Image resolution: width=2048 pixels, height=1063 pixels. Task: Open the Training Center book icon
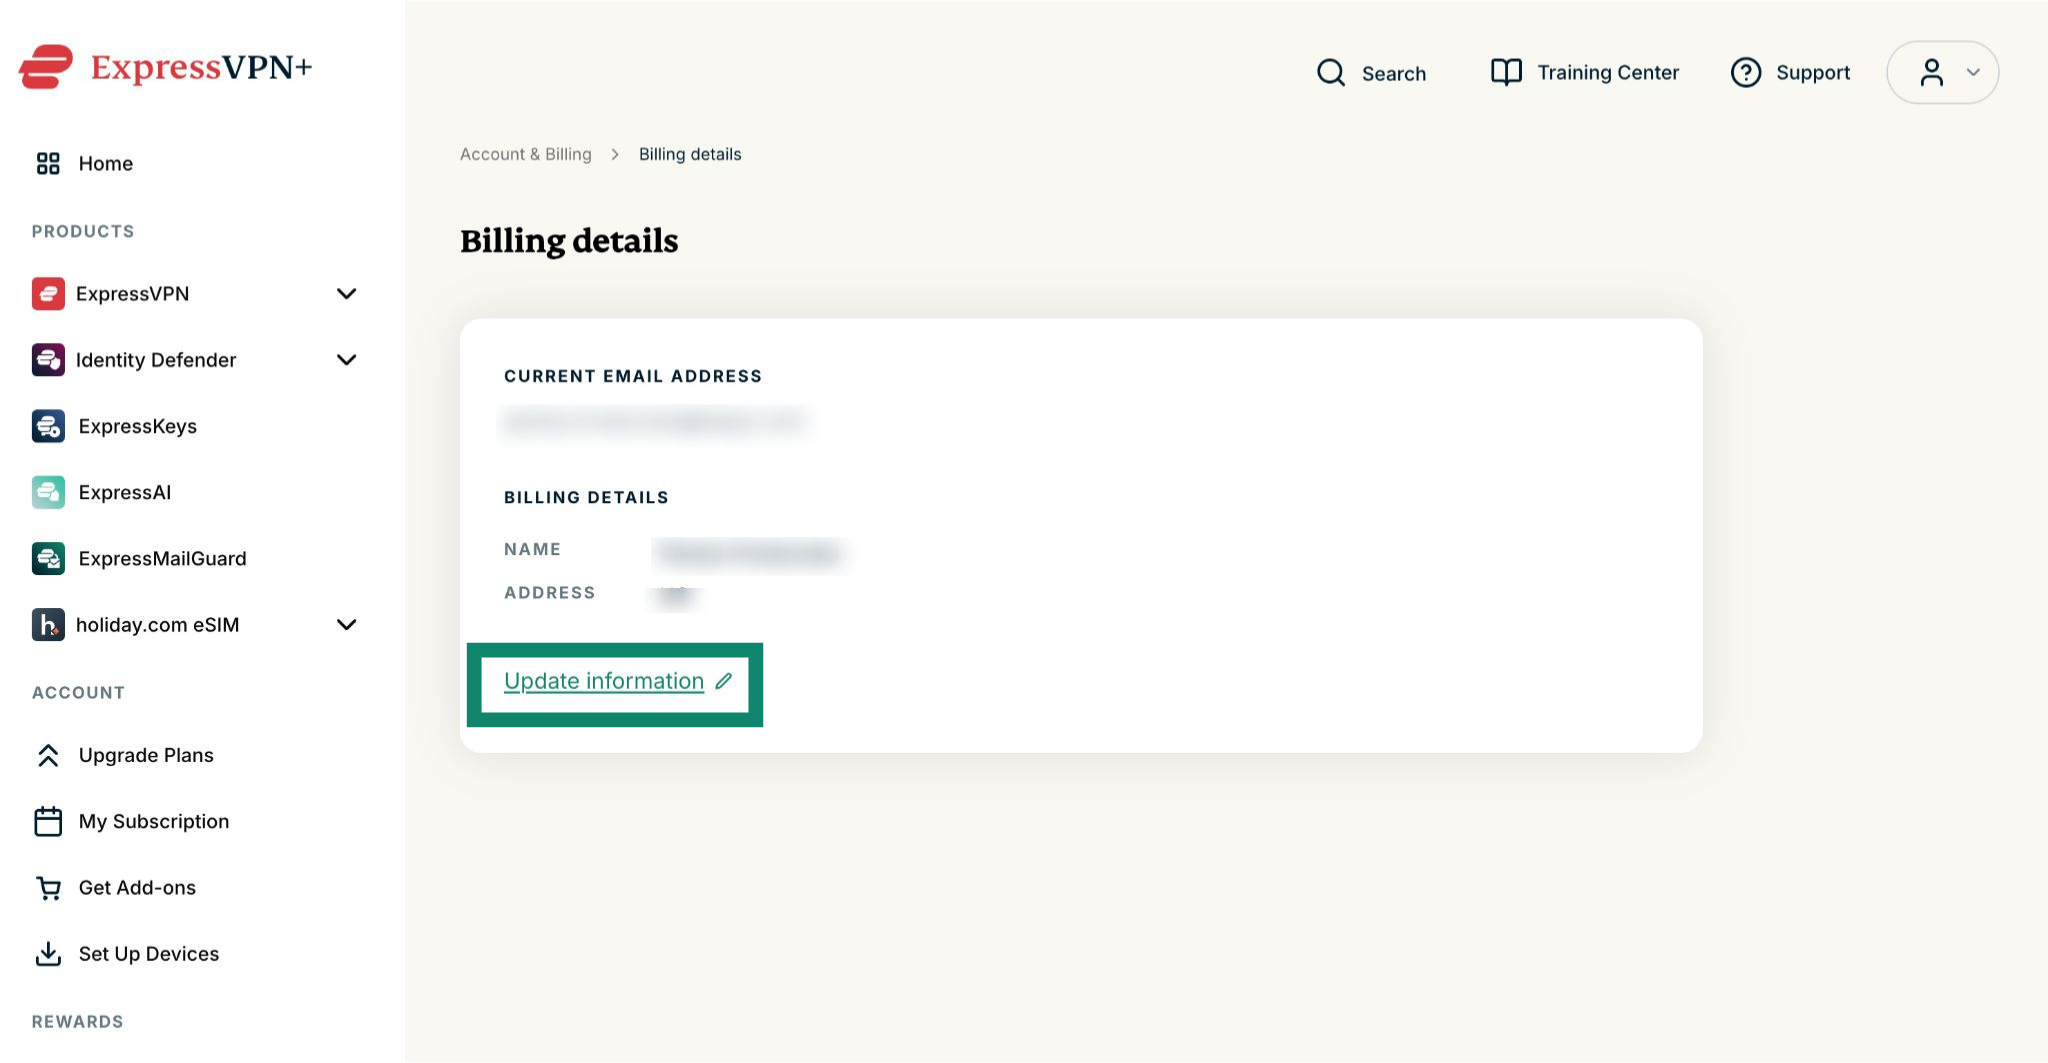tap(1506, 72)
